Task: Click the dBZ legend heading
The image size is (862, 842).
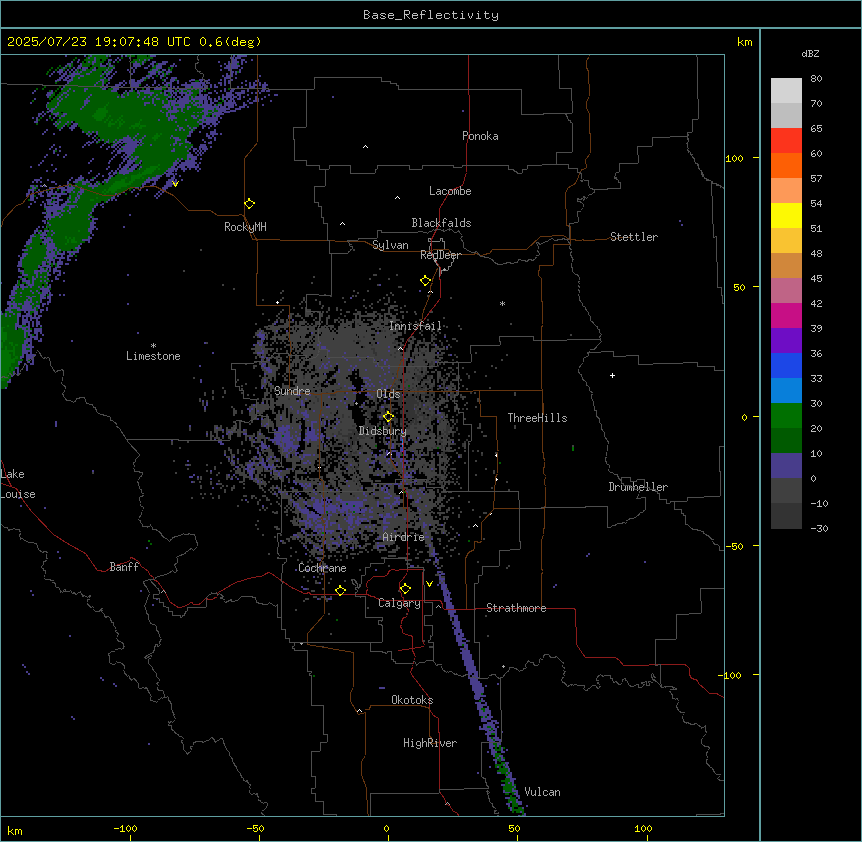Action: (810, 53)
